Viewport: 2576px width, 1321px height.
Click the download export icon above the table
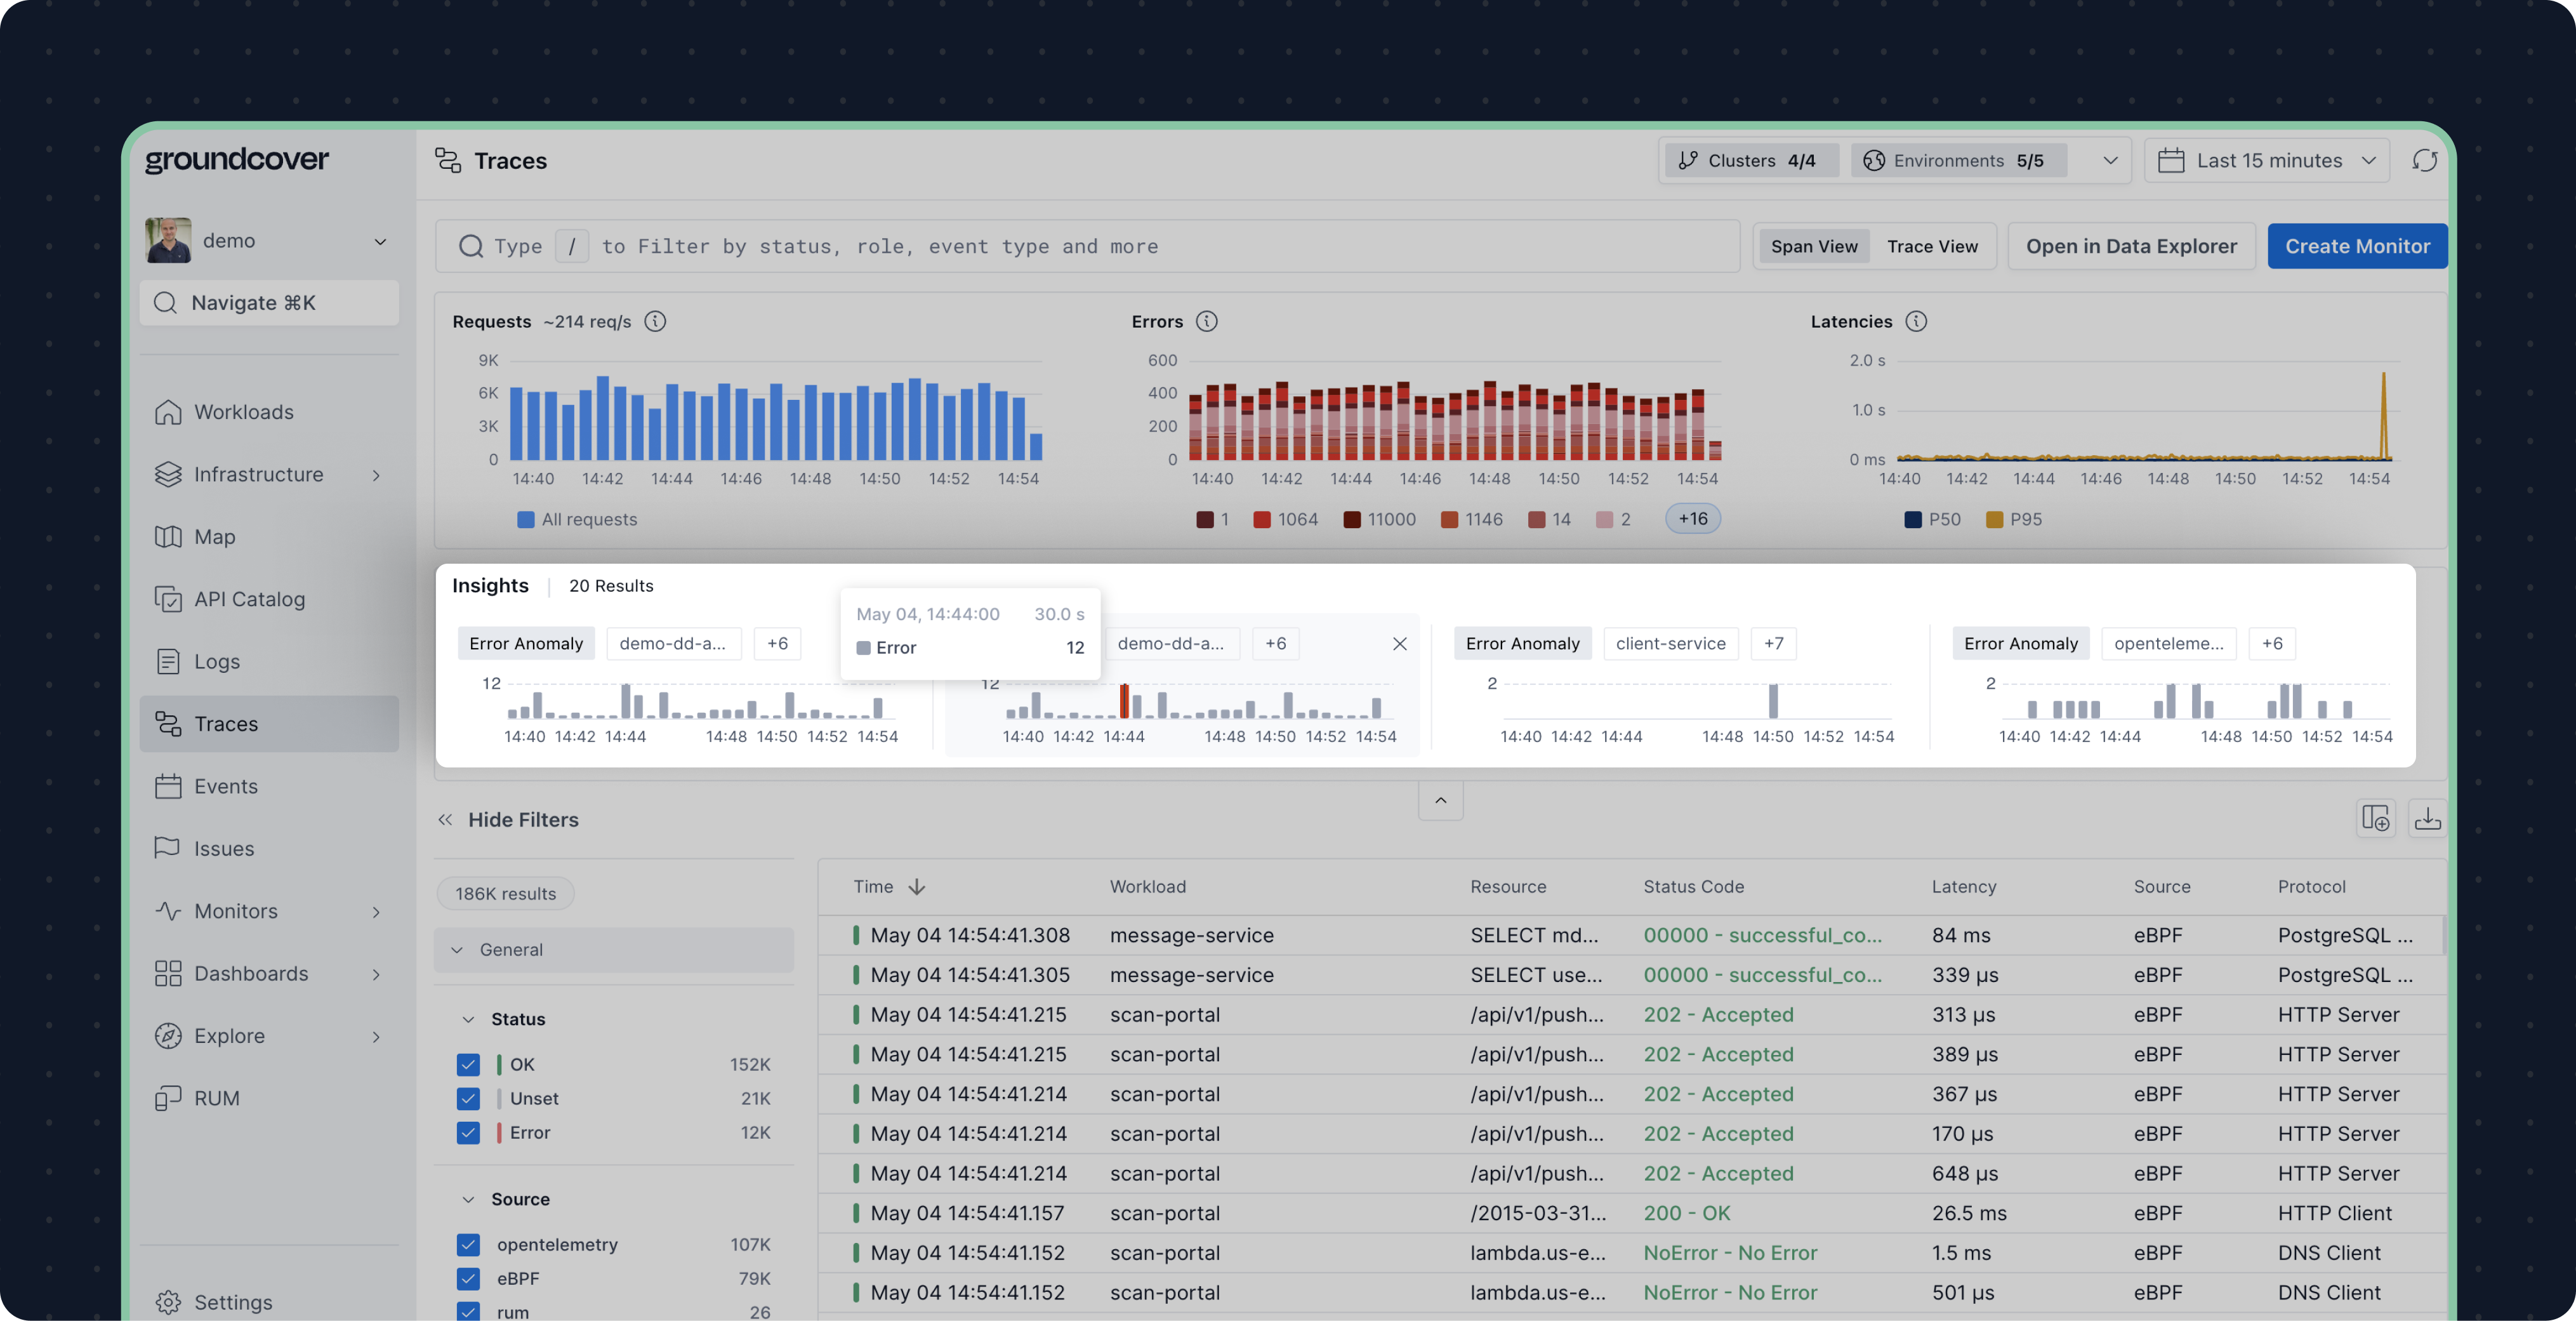pyautogui.click(x=2427, y=819)
